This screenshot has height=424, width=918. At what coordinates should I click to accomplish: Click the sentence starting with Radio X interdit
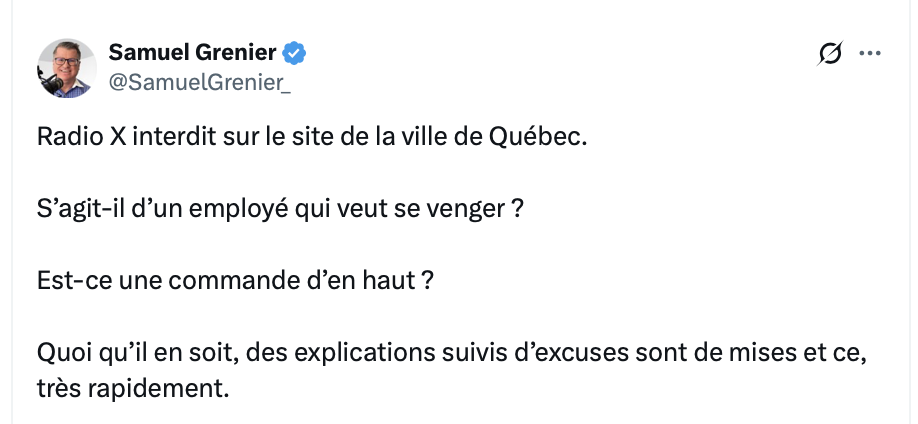point(311,138)
